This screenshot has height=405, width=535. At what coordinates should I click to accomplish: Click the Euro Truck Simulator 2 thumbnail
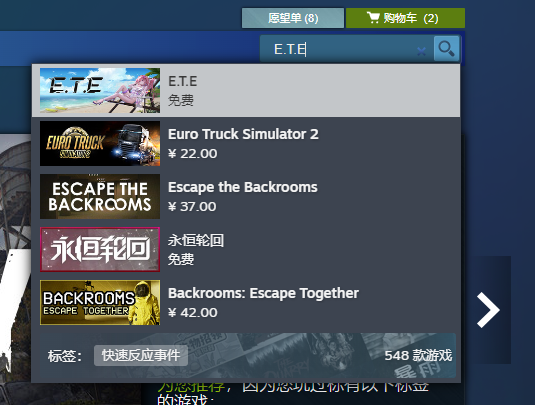[100, 144]
